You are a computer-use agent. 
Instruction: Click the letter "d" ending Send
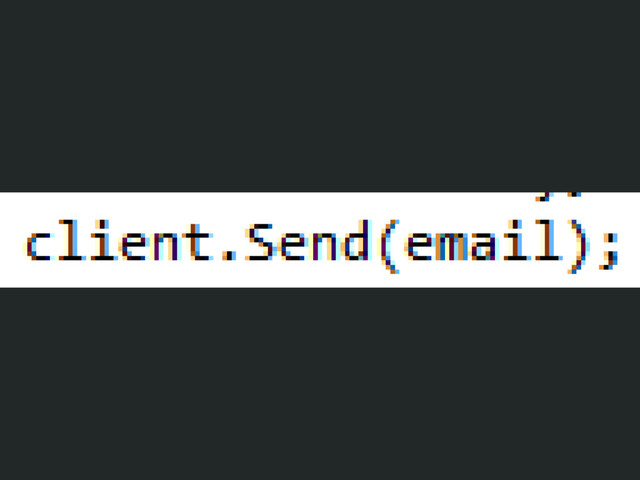357,240
